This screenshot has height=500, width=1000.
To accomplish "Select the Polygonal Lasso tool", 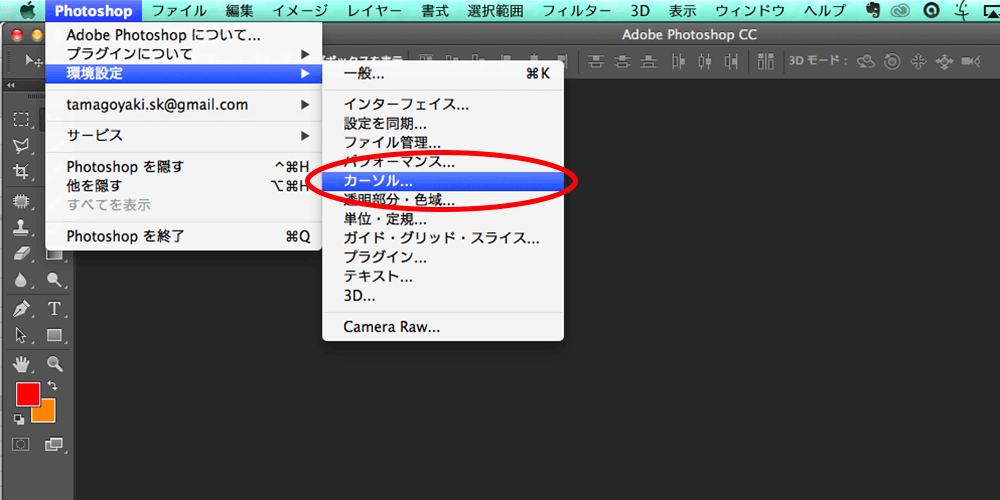I will (22, 146).
